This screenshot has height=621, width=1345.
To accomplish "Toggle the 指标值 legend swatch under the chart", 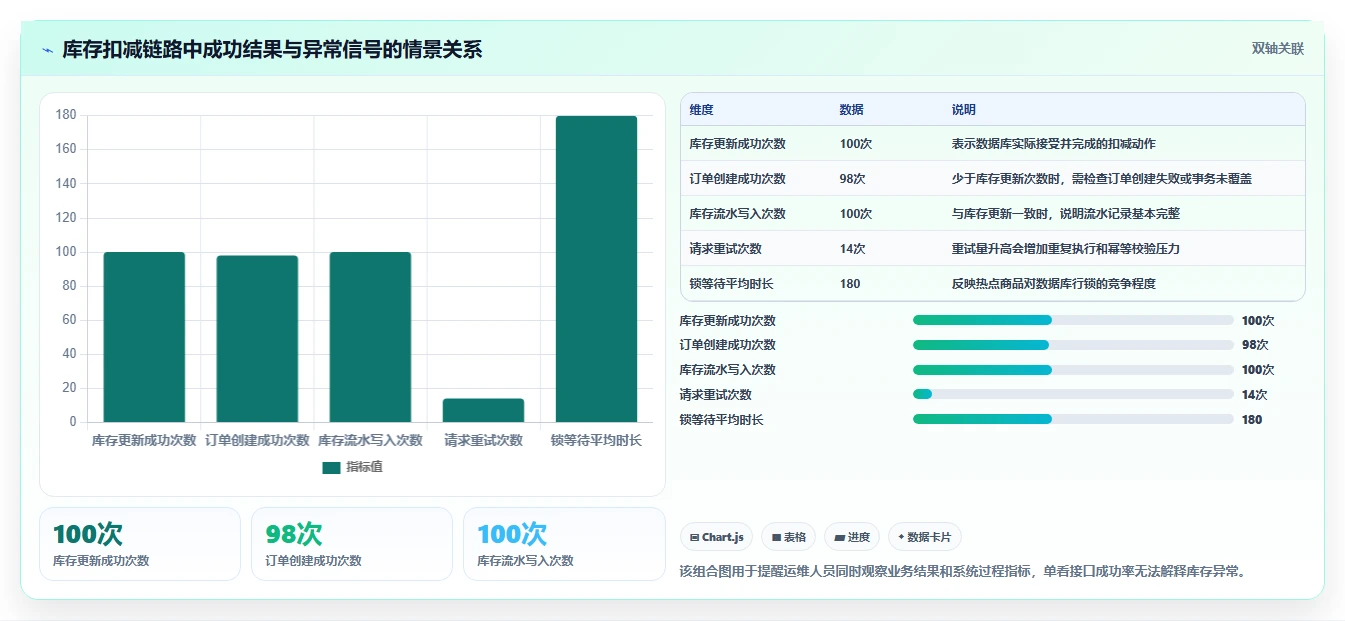I will point(331,467).
